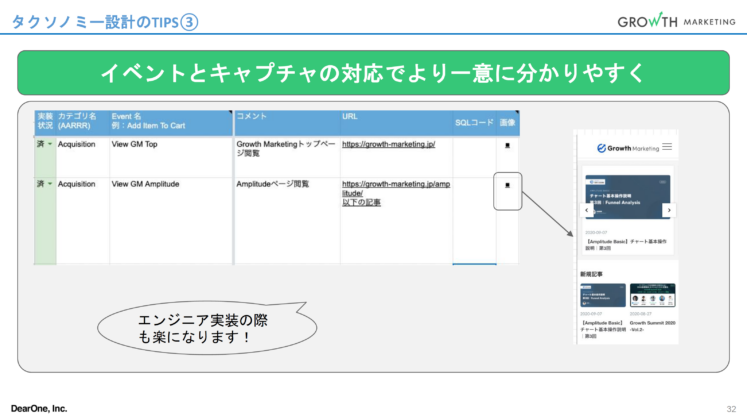Select the SQLコード column header
Screen dimensions: 747x420
pyautogui.click(x=474, y=123)
